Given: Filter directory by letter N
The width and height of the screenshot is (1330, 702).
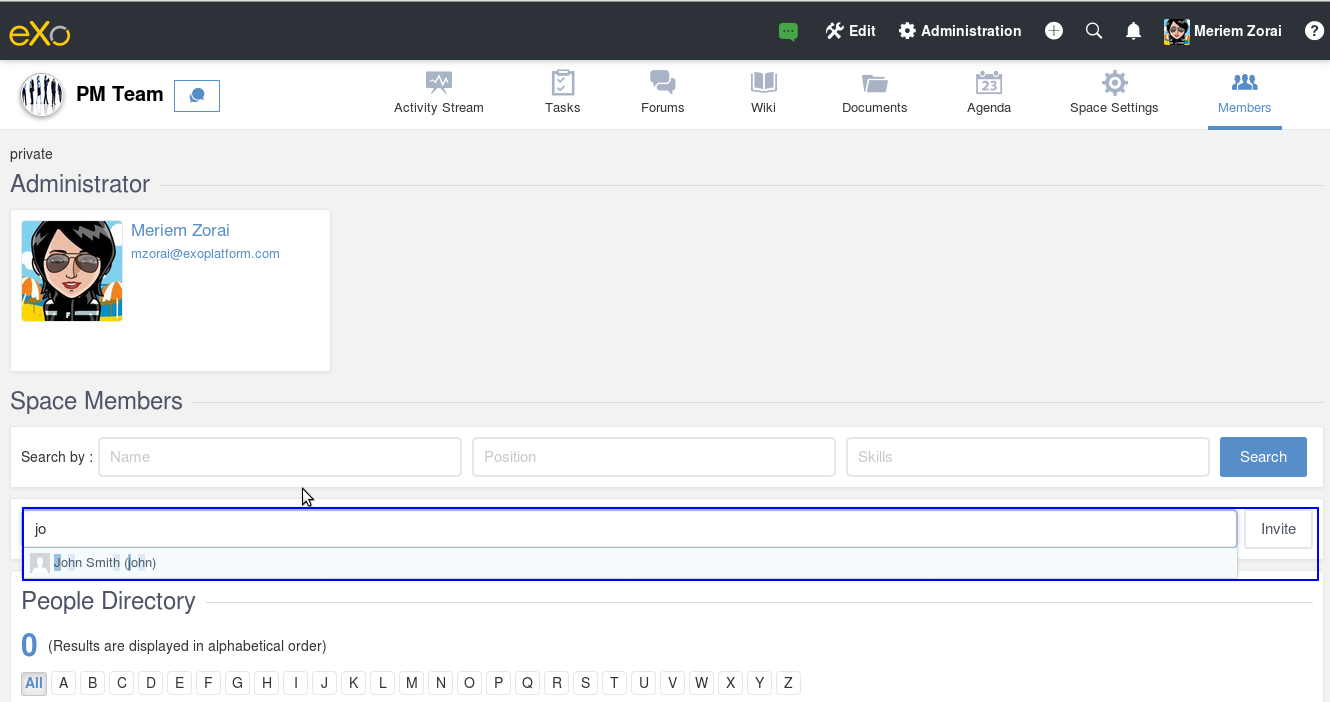Looking at the screenshot, I should 440,683.
